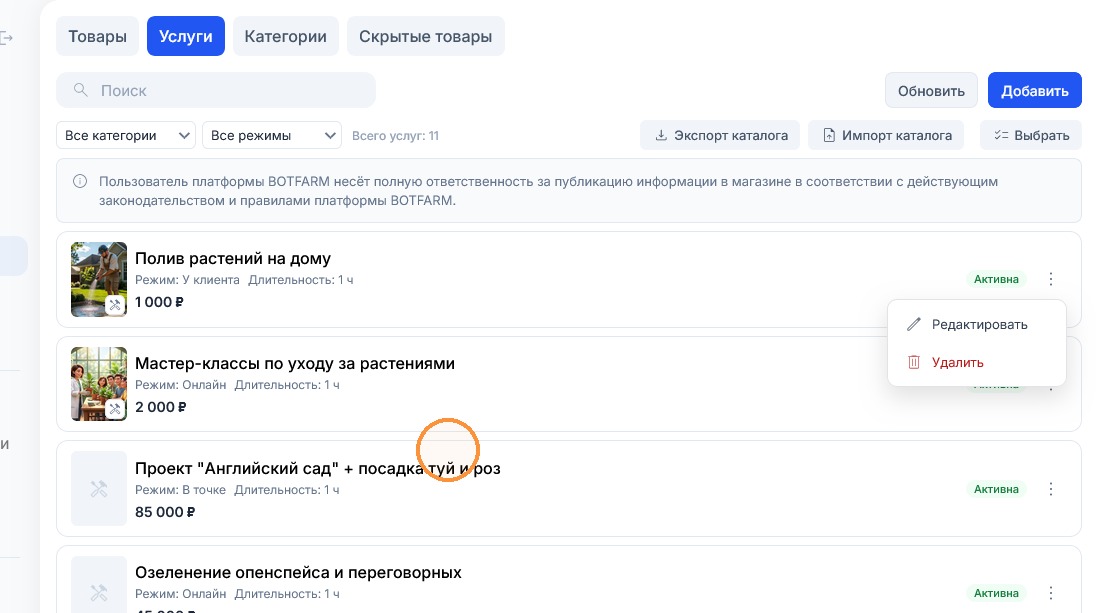The height and width of the screenshot is (613, 1098).
Task: Click the Активна badge for Английский сад
Action: click(996, 489)
